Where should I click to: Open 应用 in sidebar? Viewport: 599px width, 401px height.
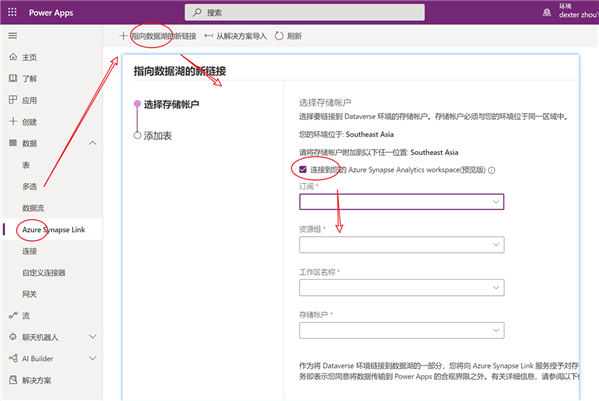point(29,100)
